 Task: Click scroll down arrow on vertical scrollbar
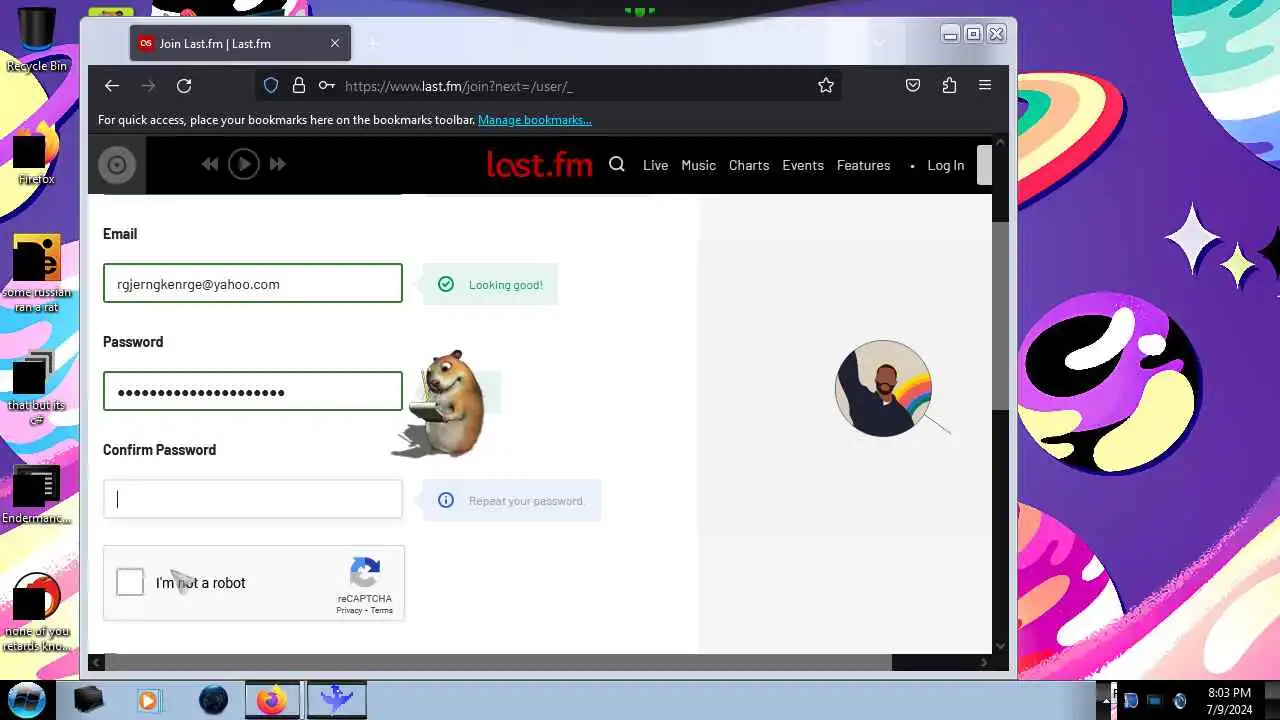tap(999, 647)
